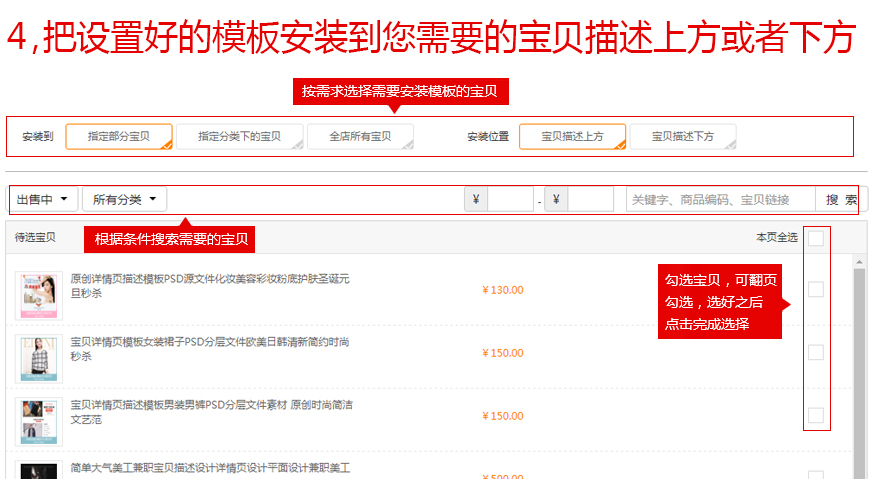Click the ¥ symbol before minimum price

pos(476,199)
